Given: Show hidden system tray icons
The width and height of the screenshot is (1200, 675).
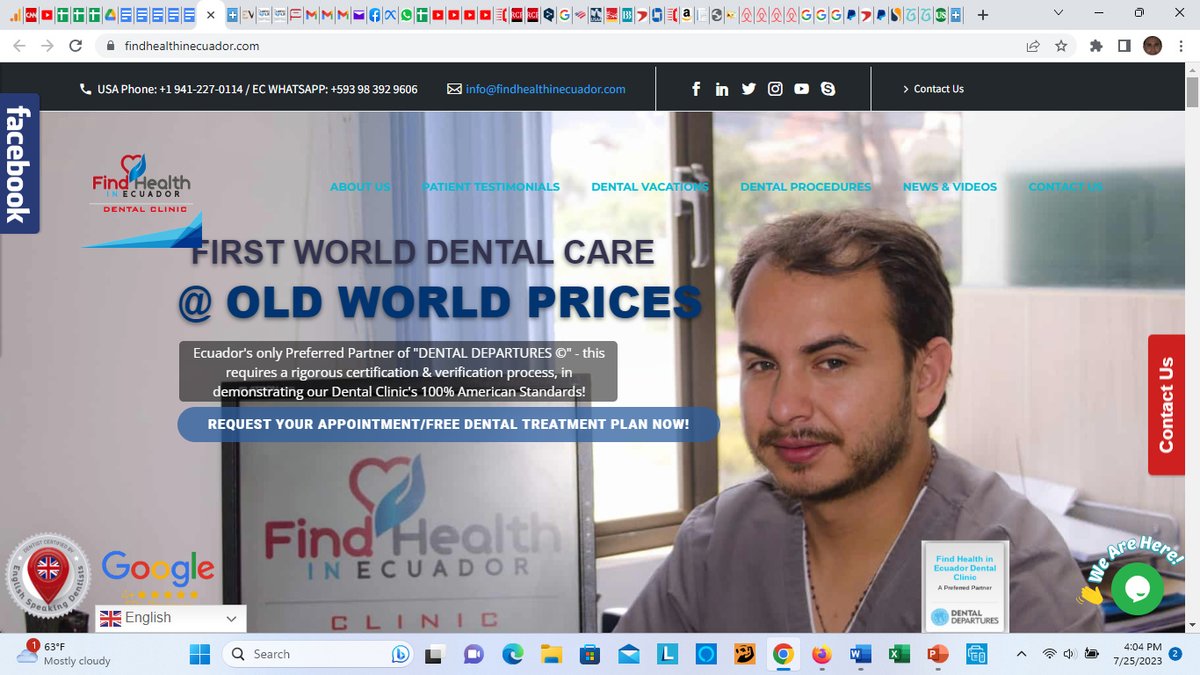Looking at the screenshot, I should click(1020, 654).
